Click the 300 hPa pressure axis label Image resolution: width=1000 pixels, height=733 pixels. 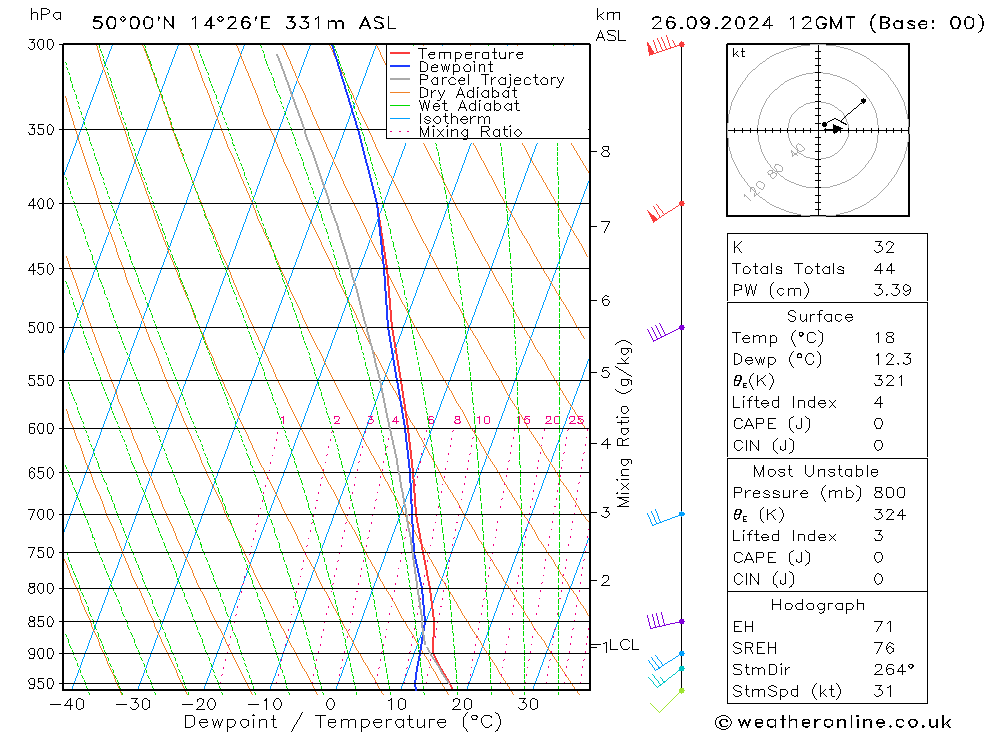coord(41,45)
